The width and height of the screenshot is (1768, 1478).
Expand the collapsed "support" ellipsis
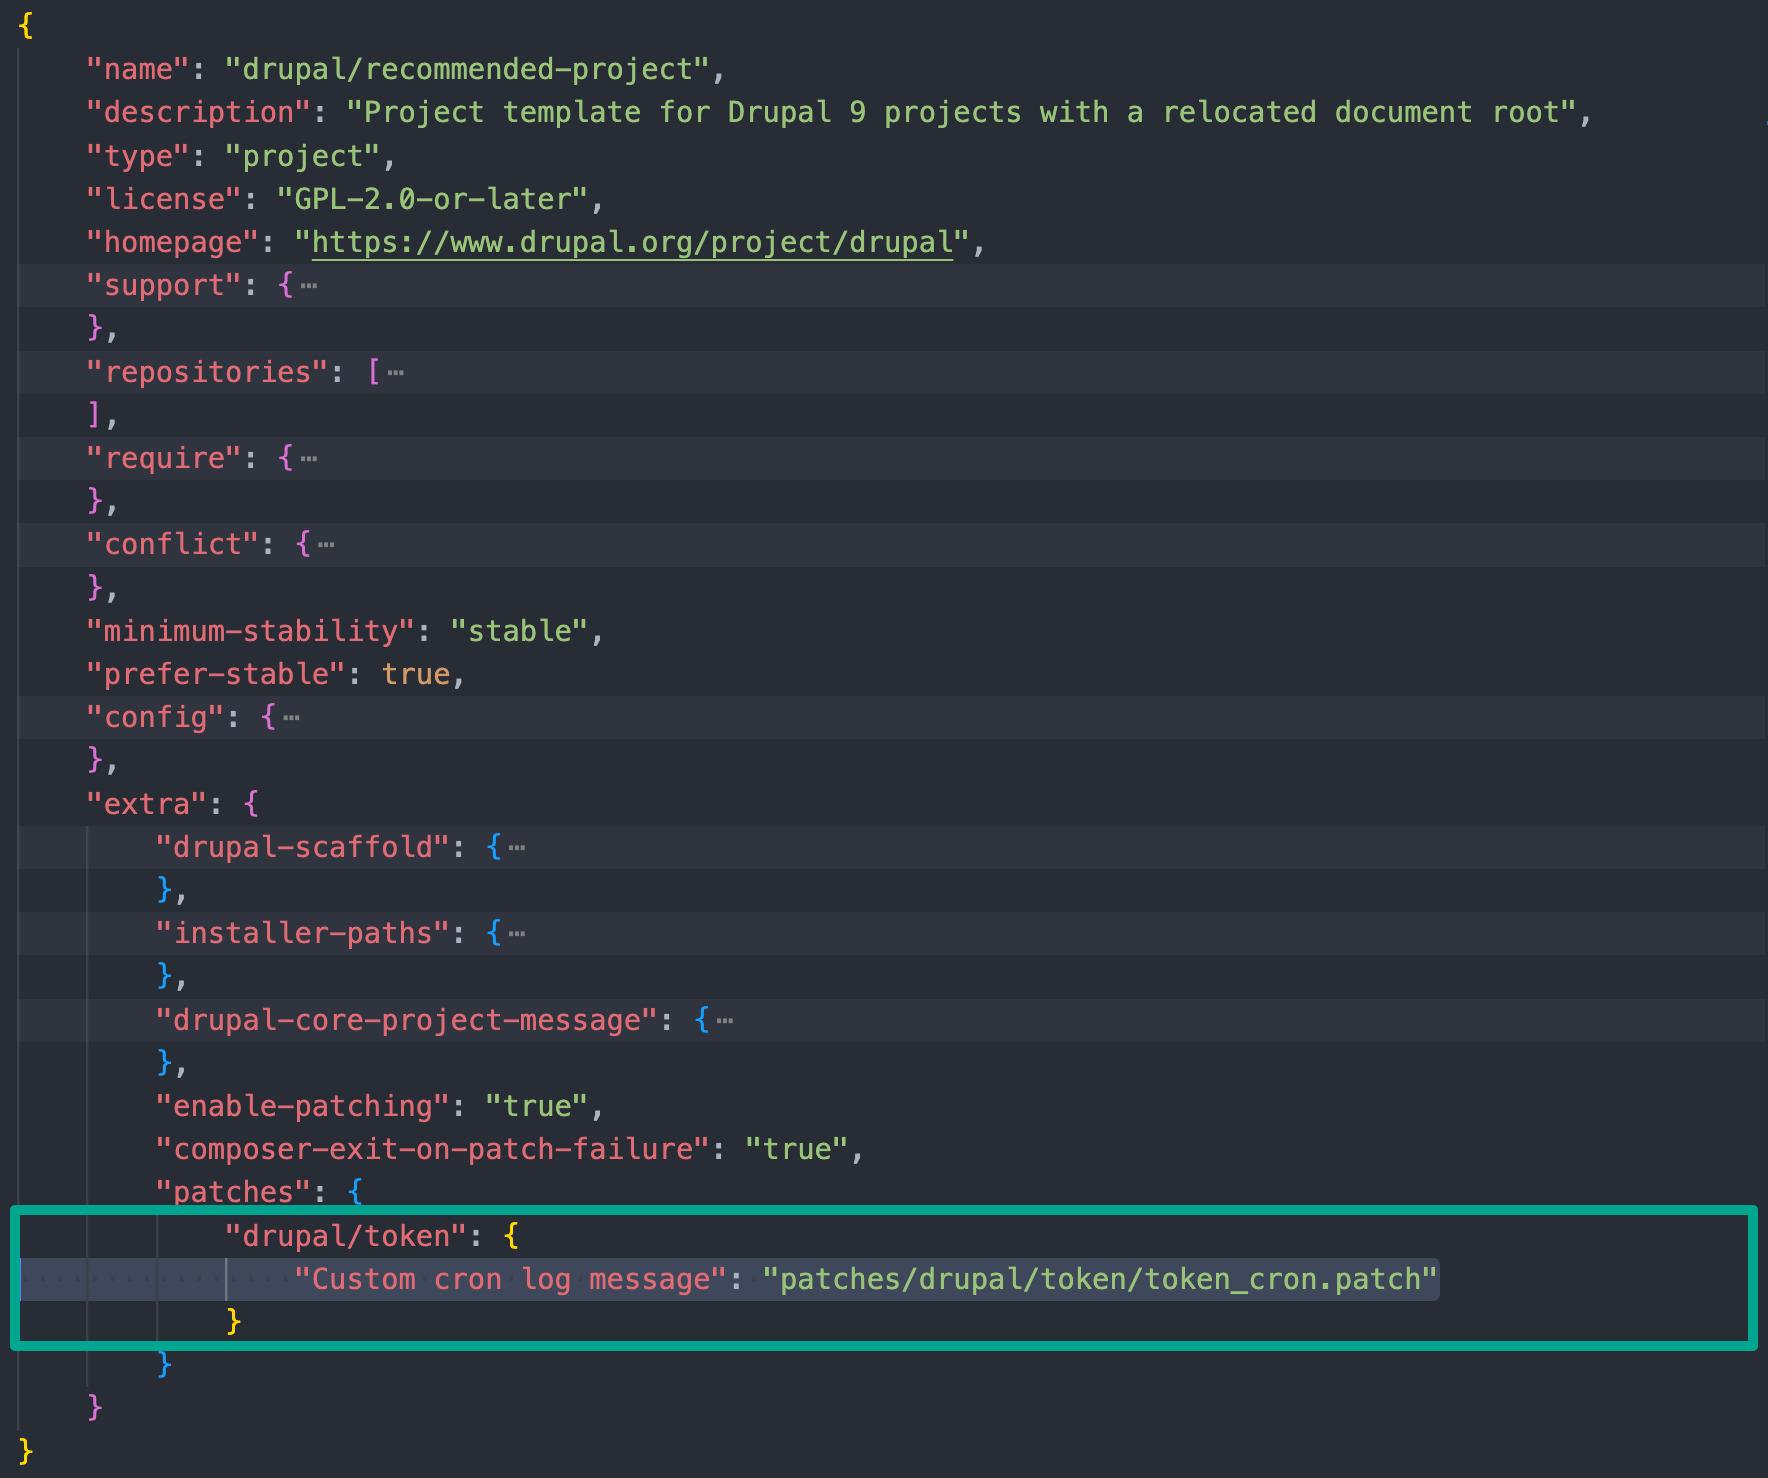coord(309,286)
